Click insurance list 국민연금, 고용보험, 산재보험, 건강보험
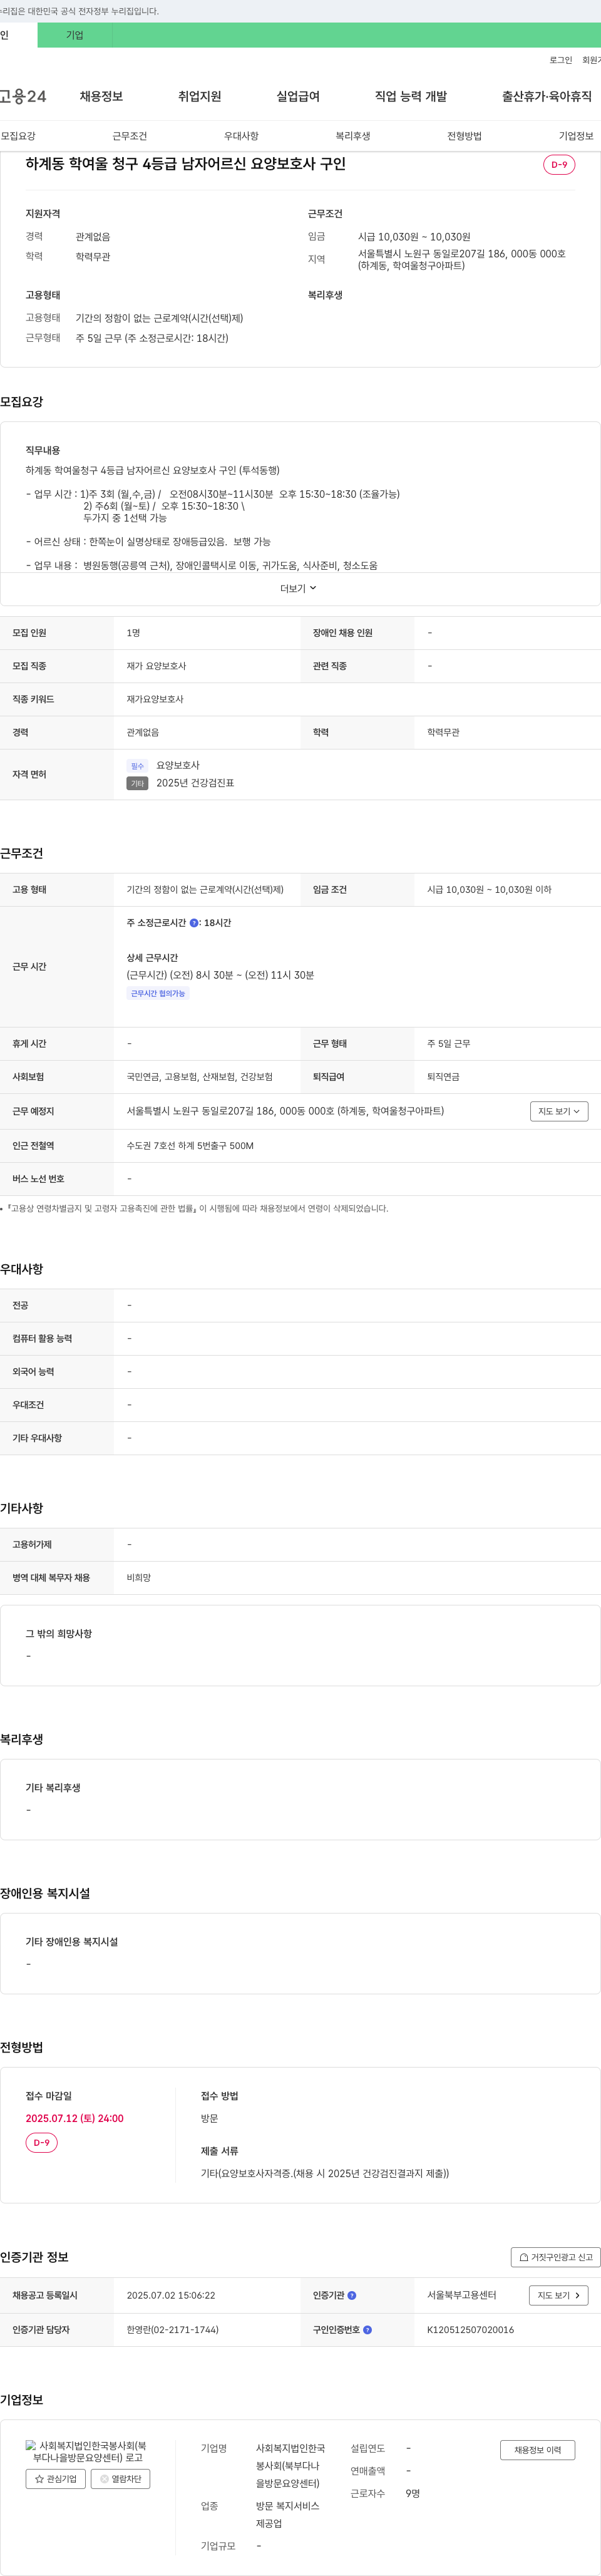Viewport: 601px width, 2576px height. [199, 1077]
